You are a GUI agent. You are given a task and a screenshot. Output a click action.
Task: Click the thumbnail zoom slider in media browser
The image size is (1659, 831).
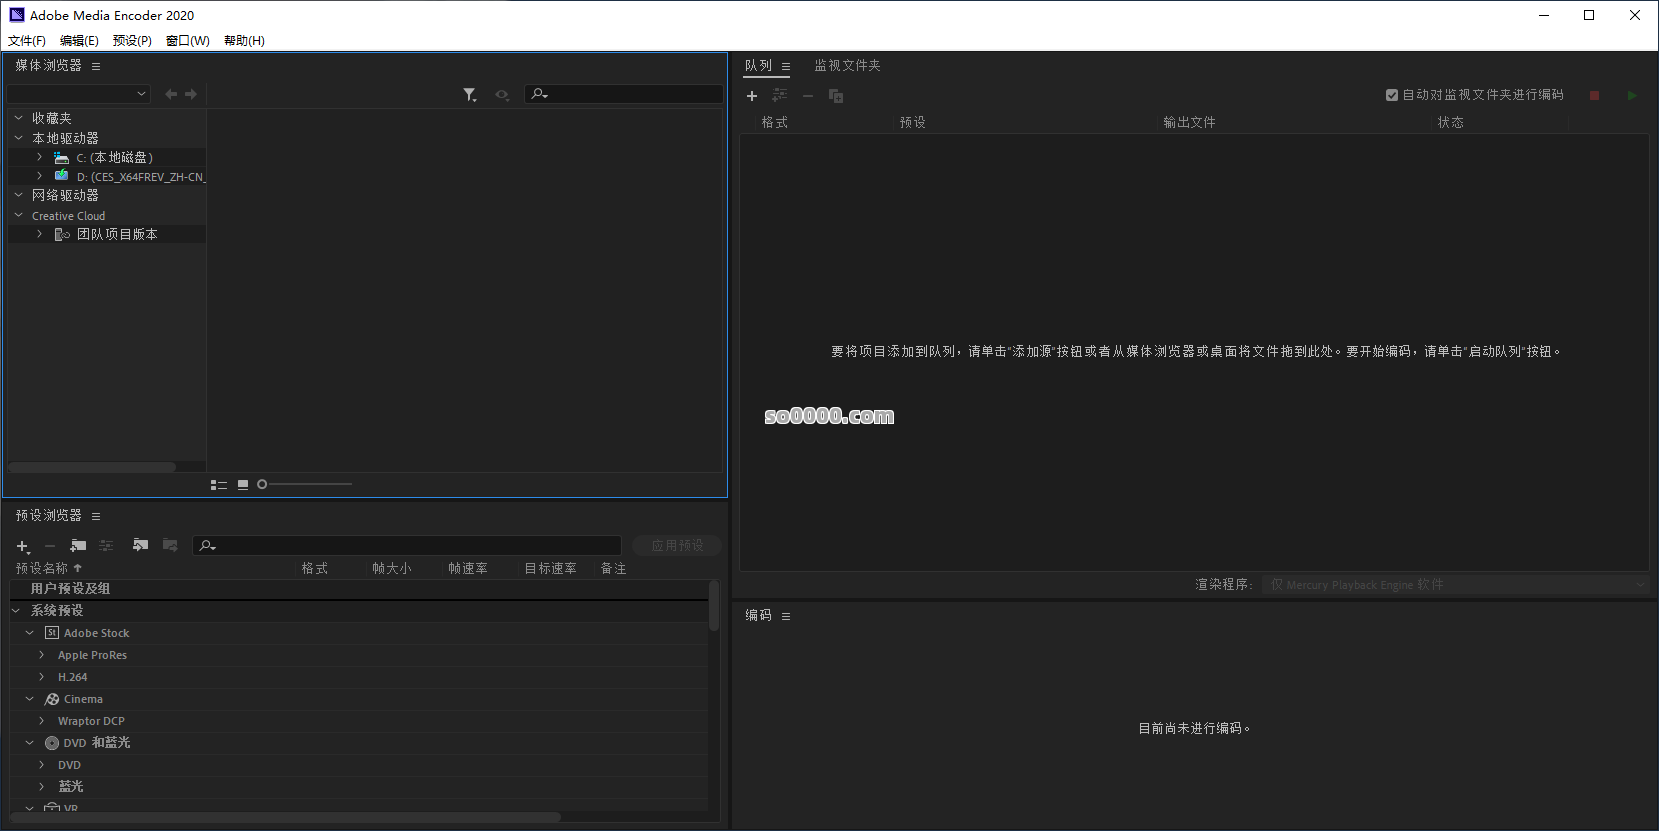(x=305, y=485)
